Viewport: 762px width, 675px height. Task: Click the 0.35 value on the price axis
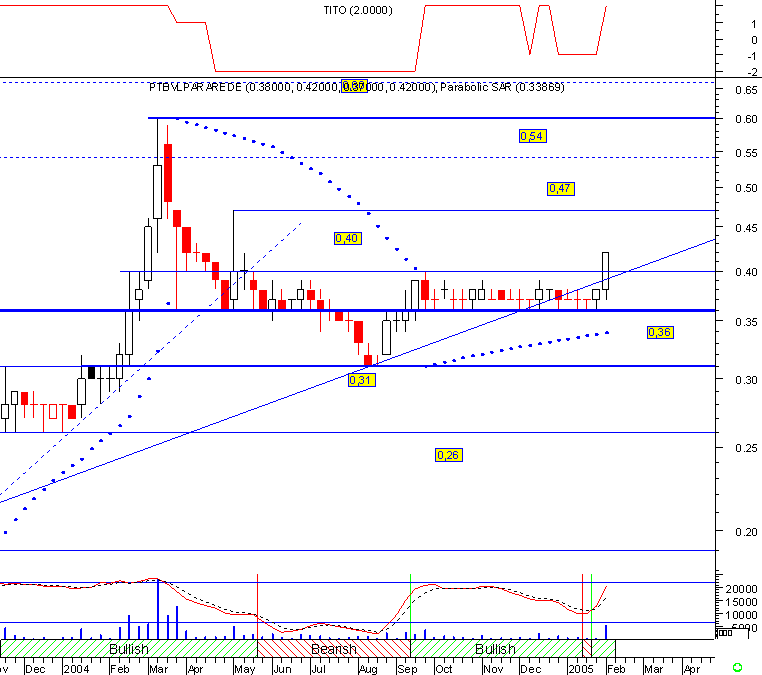[746, 322]
